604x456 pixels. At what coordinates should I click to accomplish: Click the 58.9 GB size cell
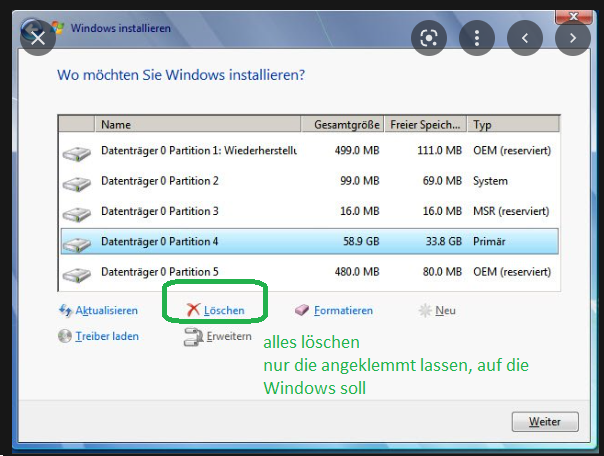(361, 241)
